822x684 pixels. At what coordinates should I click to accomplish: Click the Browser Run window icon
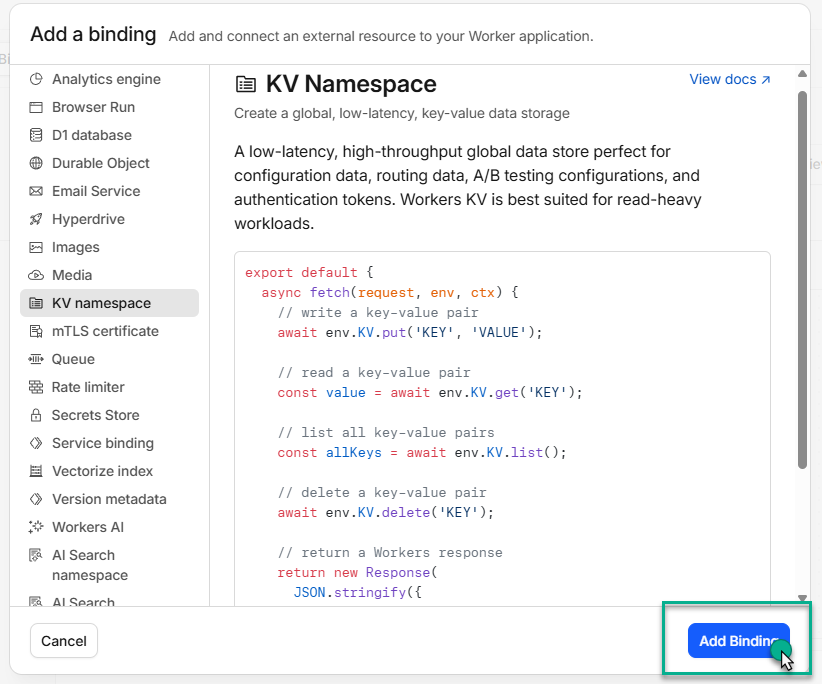pyautogui.click(x=36, y=107)
